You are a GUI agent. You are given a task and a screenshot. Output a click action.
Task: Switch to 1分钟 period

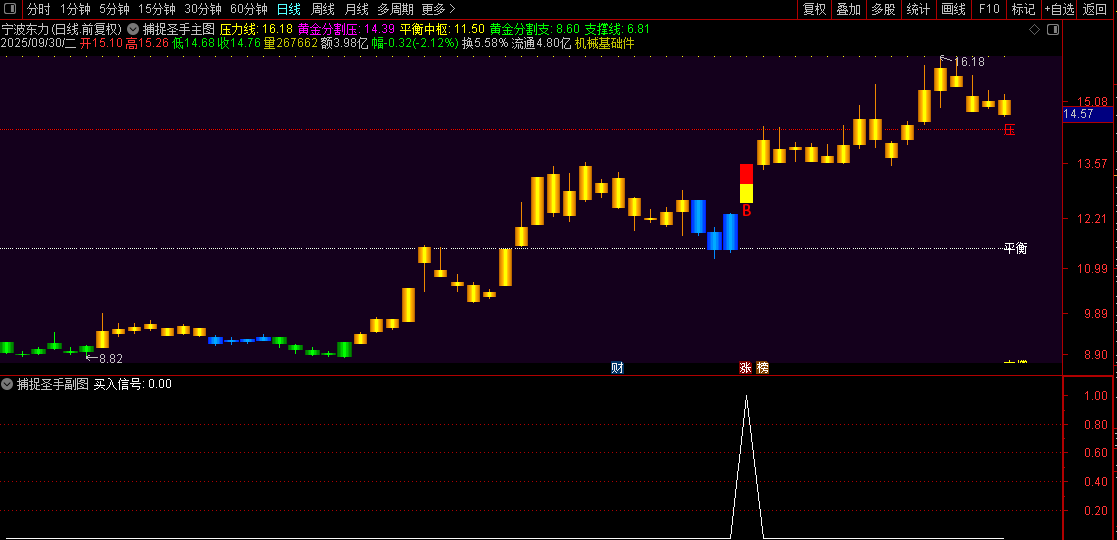point(75,9)
